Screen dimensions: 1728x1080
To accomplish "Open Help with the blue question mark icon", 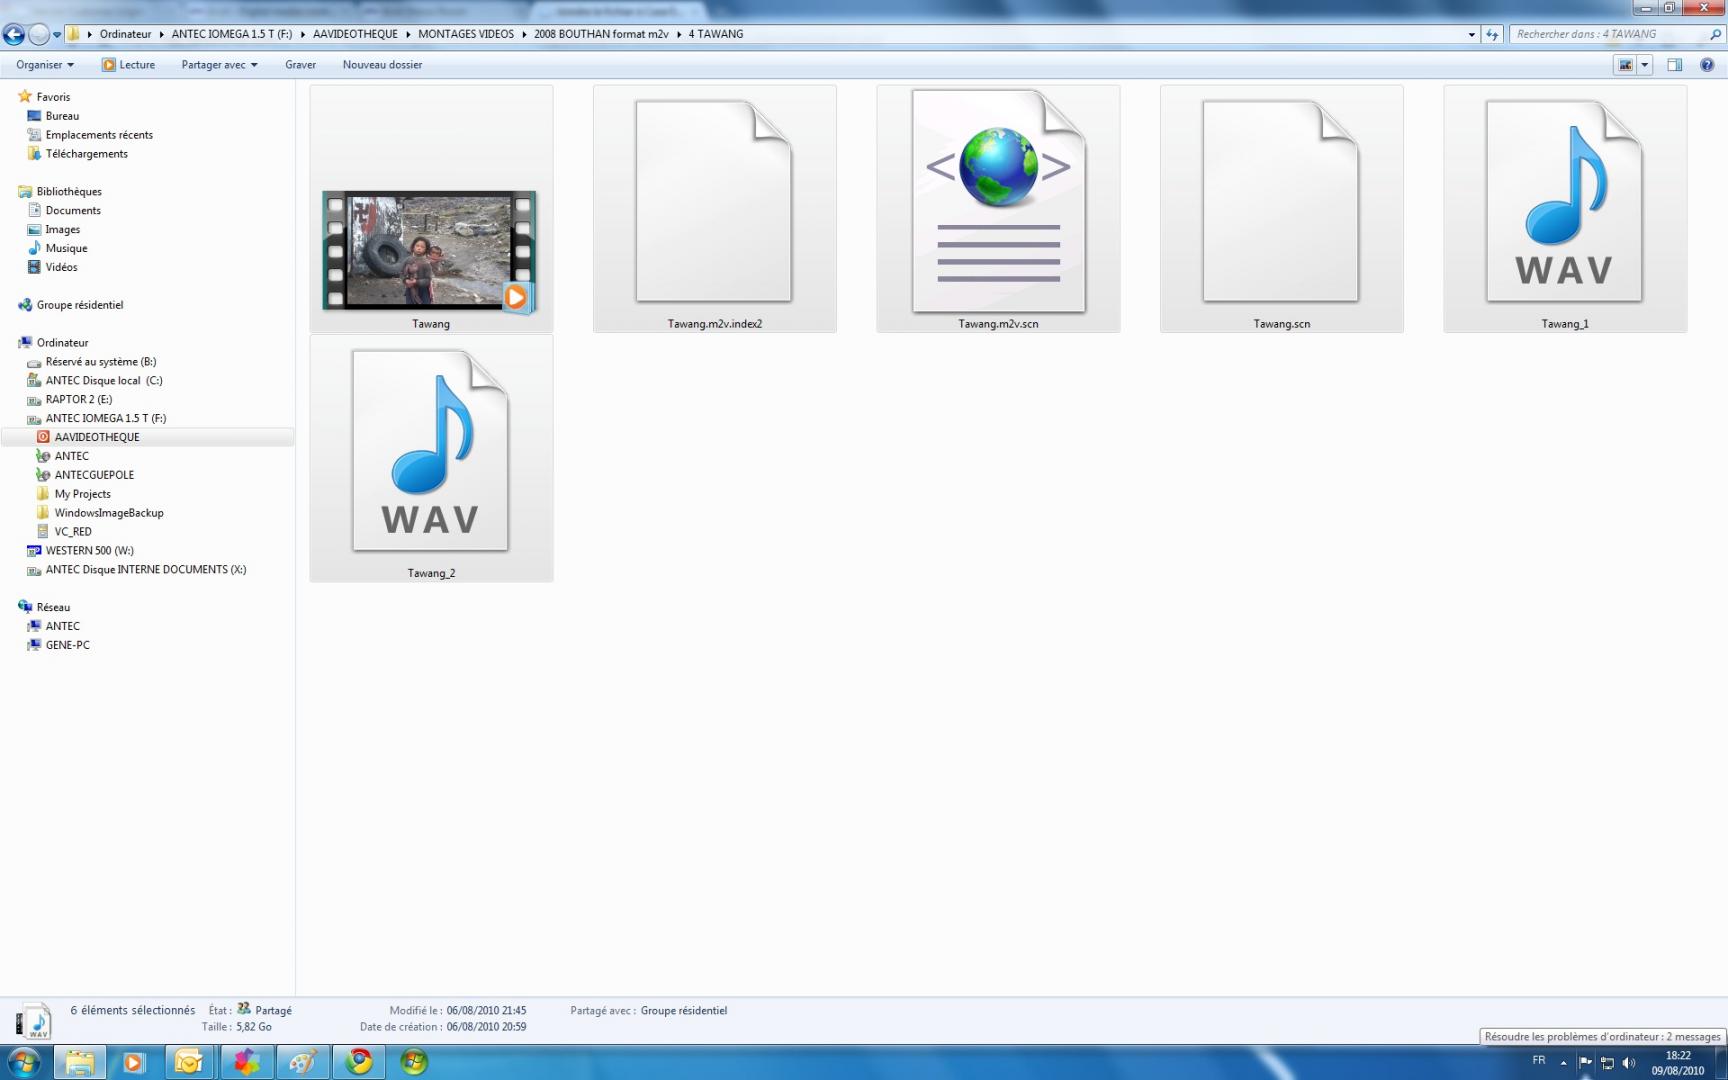I will tap(1707, 65).
